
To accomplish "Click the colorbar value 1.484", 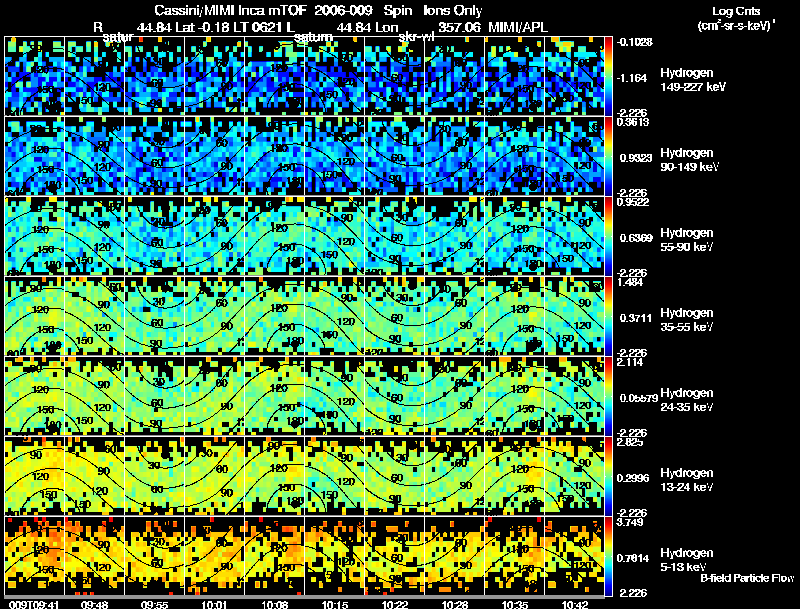I will coord(630,282).
